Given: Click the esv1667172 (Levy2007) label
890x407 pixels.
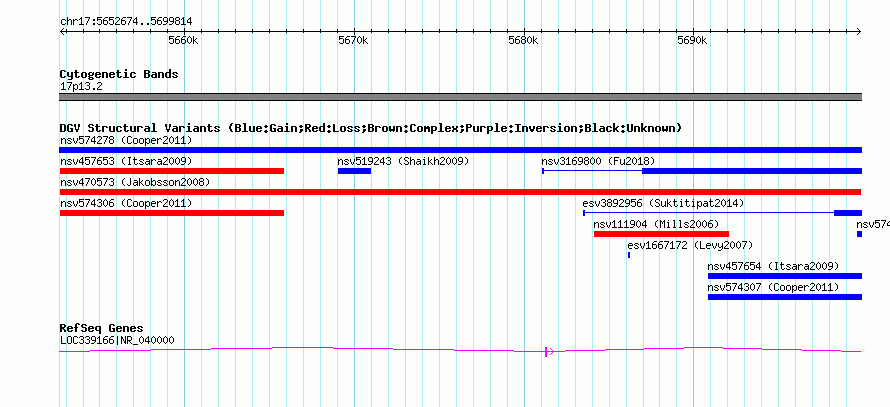Looking at the screenshot, I should coord(690,245).
